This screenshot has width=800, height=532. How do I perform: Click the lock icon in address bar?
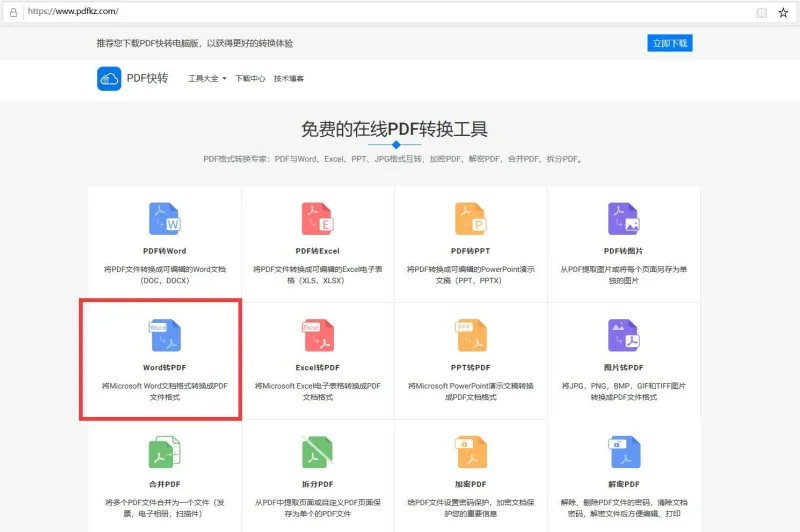tap(14, 12)
